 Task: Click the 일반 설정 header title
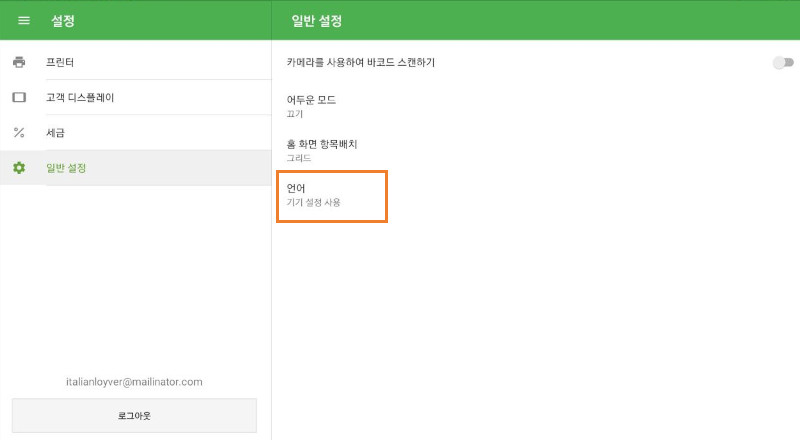pyautogui.click(x=317, y=20)
